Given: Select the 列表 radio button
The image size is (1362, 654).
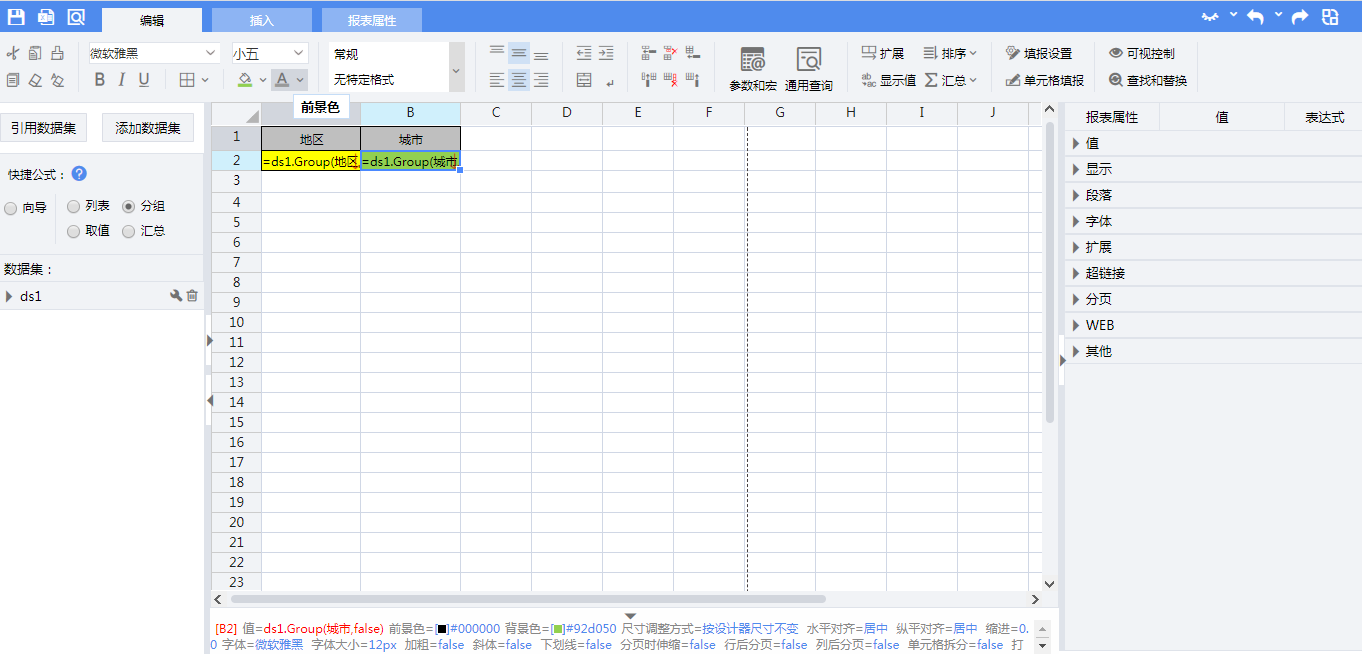Looking at the screenshot, I should point(74,206).
